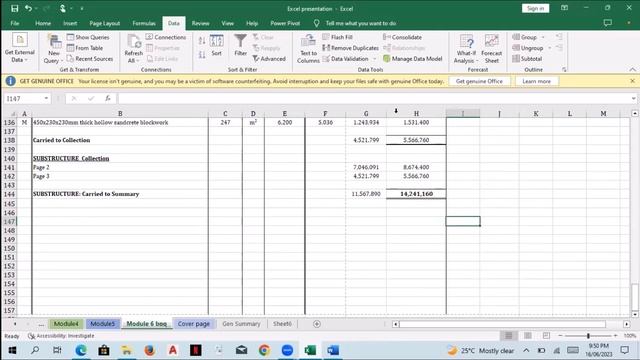Click in the formula bar
Viewport: 640px width, 360px height.
(373, 98)
